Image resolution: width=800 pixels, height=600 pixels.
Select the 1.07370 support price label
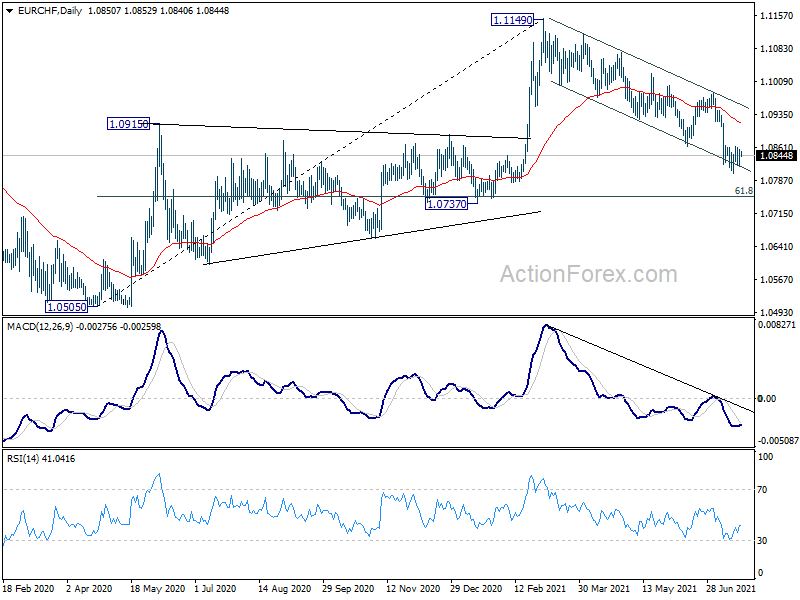[446, 204]
